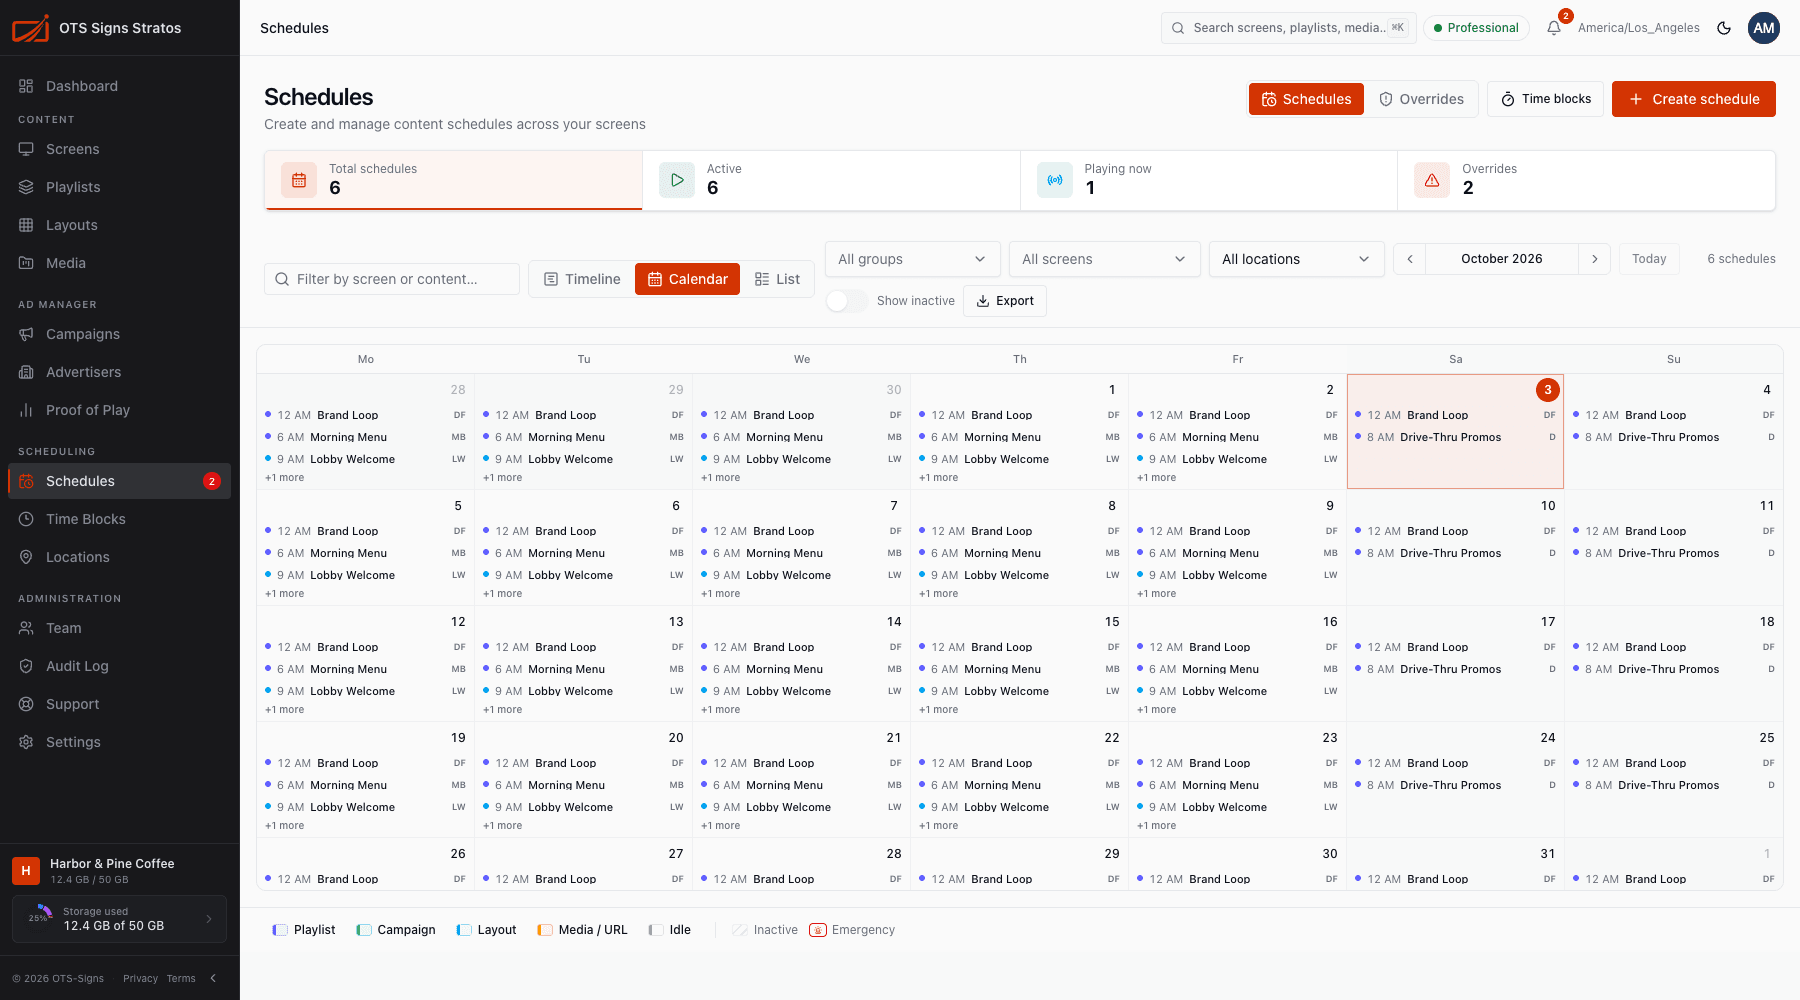Open Advertisers in the sidebar

pos(120,372)
